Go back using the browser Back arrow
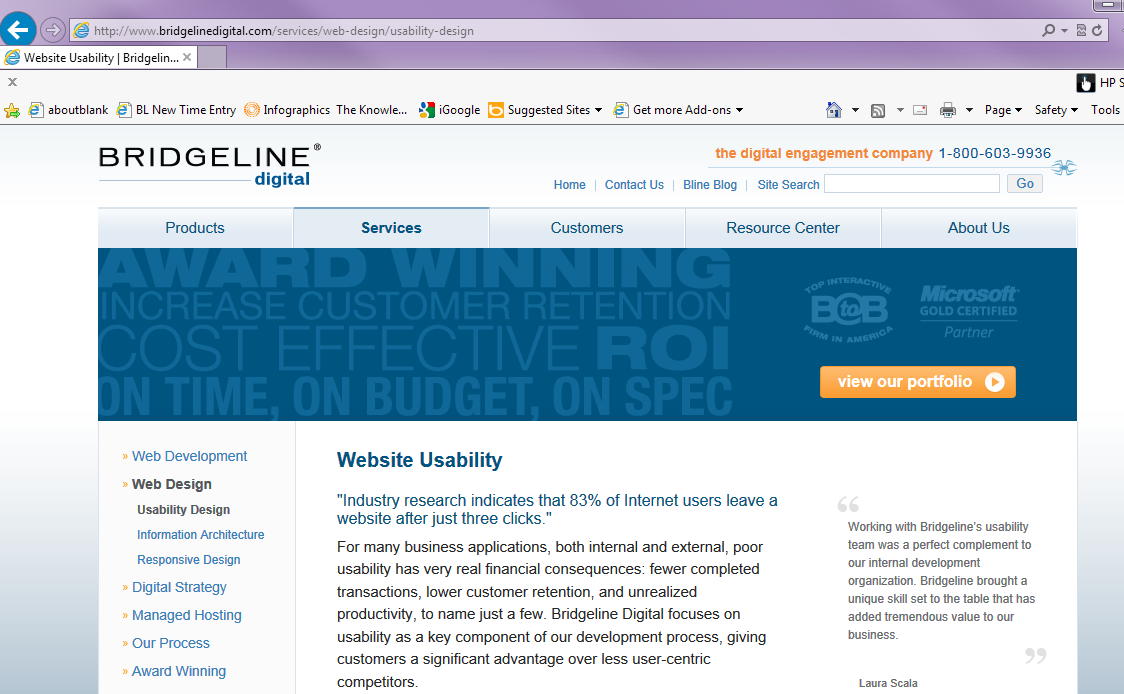1124x694 pixels. [18, 30]
